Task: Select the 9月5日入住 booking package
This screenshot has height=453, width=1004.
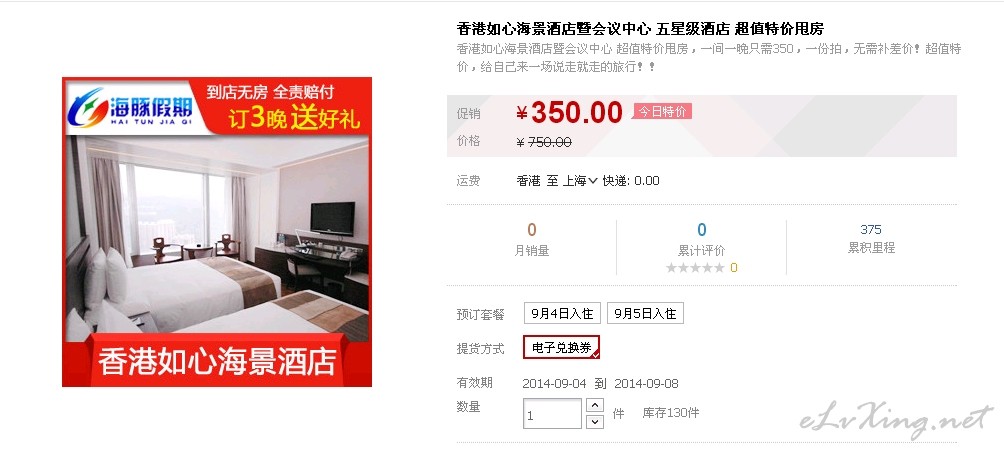Action: click(645, 313)
